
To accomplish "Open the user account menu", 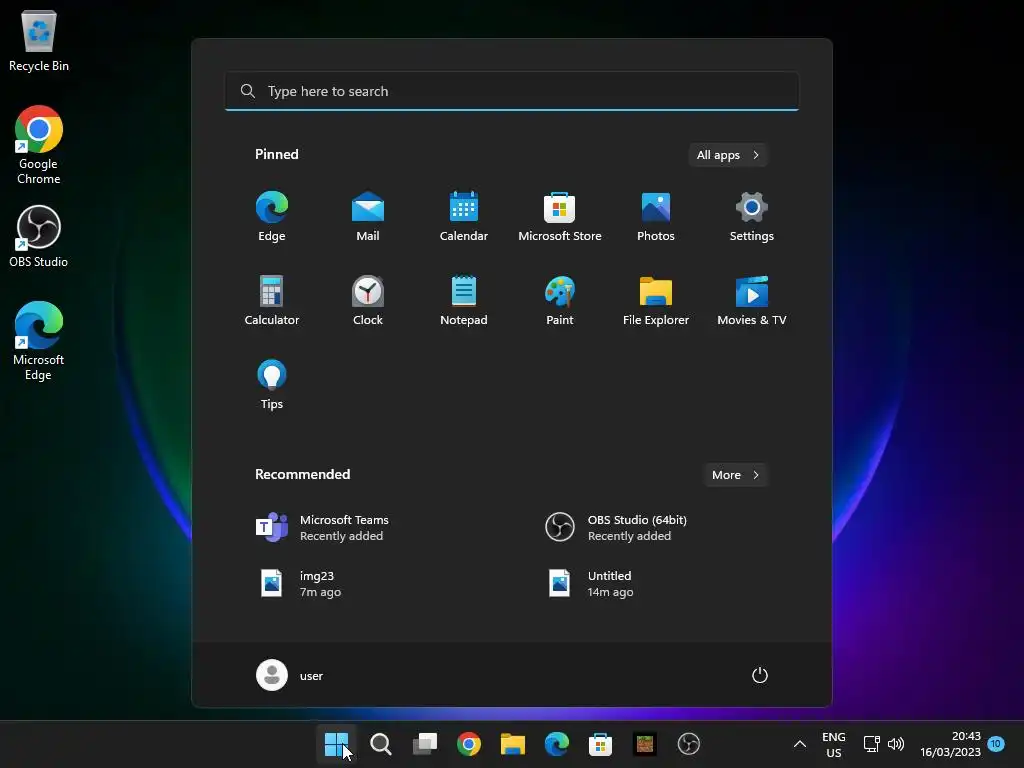I will [x=290, y=675].
